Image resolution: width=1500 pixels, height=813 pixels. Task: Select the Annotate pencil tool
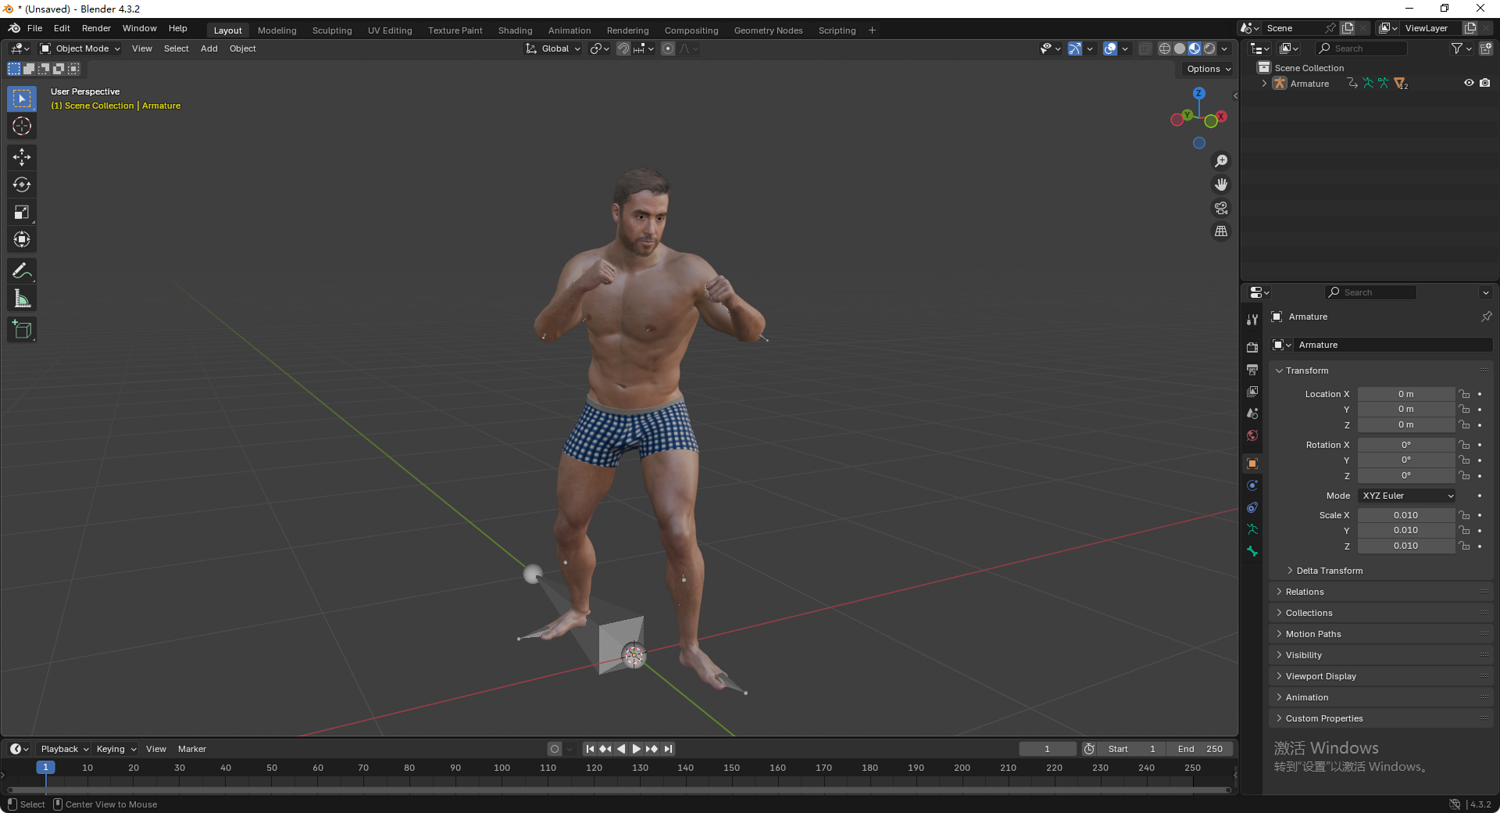pyautogui.click(x=22, y=271)
